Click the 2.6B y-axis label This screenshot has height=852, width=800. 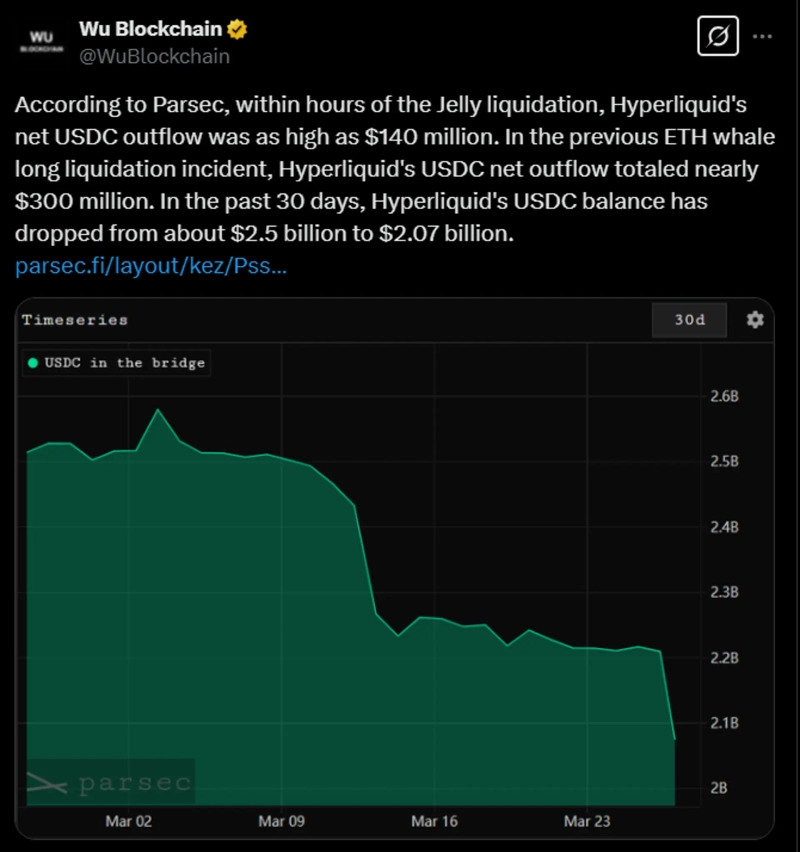coord(722,396)
